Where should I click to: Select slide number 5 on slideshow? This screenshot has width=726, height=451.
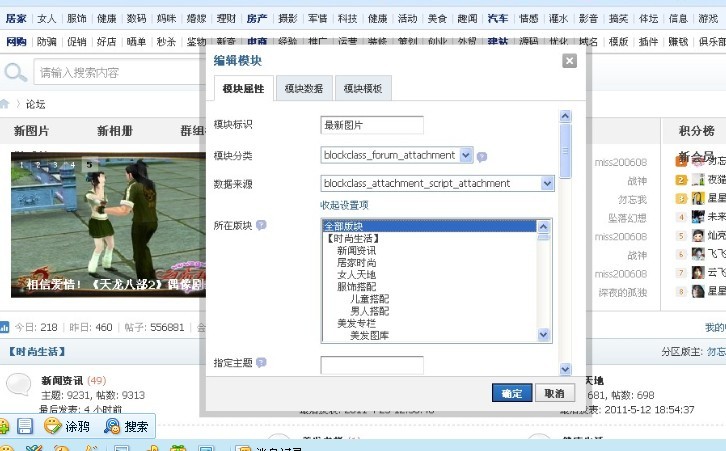coord(89,164)
